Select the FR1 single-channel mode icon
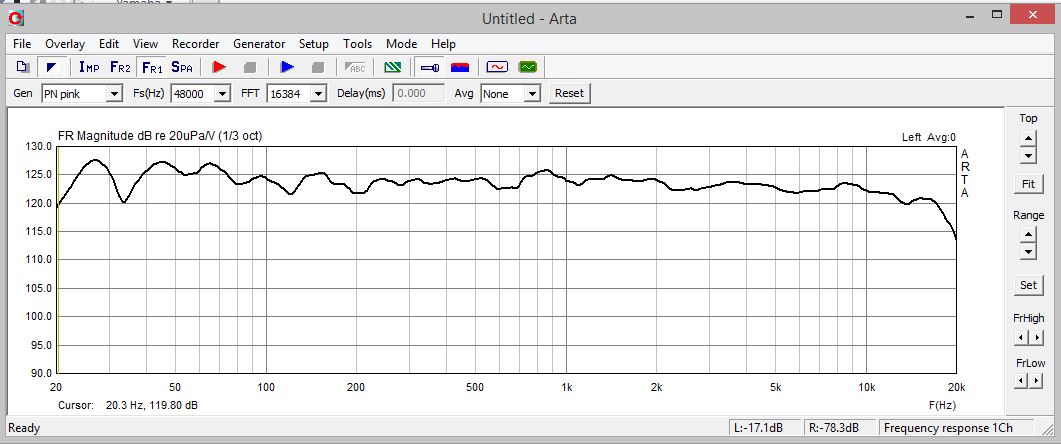1061x444 pixels. coord(152,67)
